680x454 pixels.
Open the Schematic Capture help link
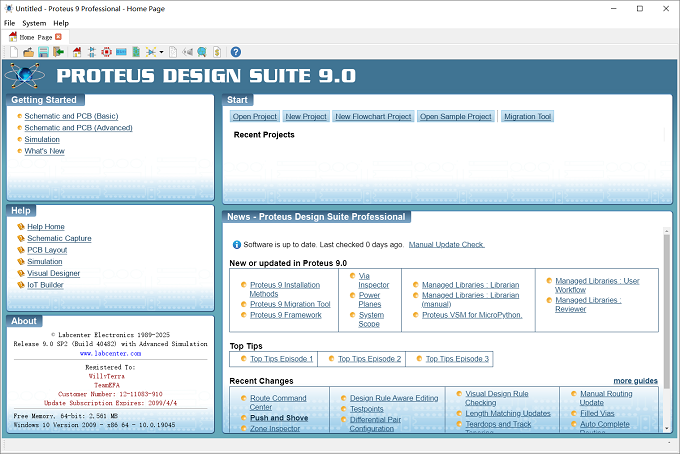[59, 238]
